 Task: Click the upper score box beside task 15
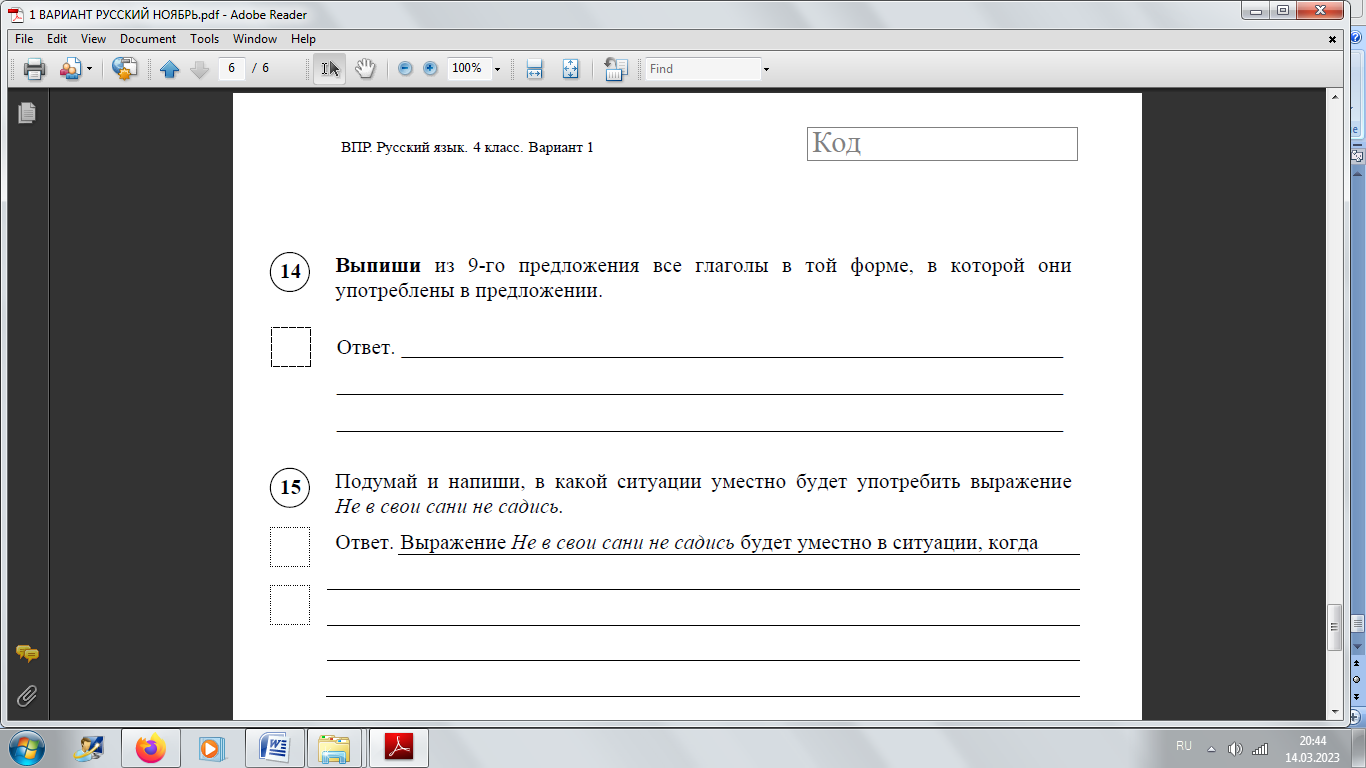[x=290, y=547]
